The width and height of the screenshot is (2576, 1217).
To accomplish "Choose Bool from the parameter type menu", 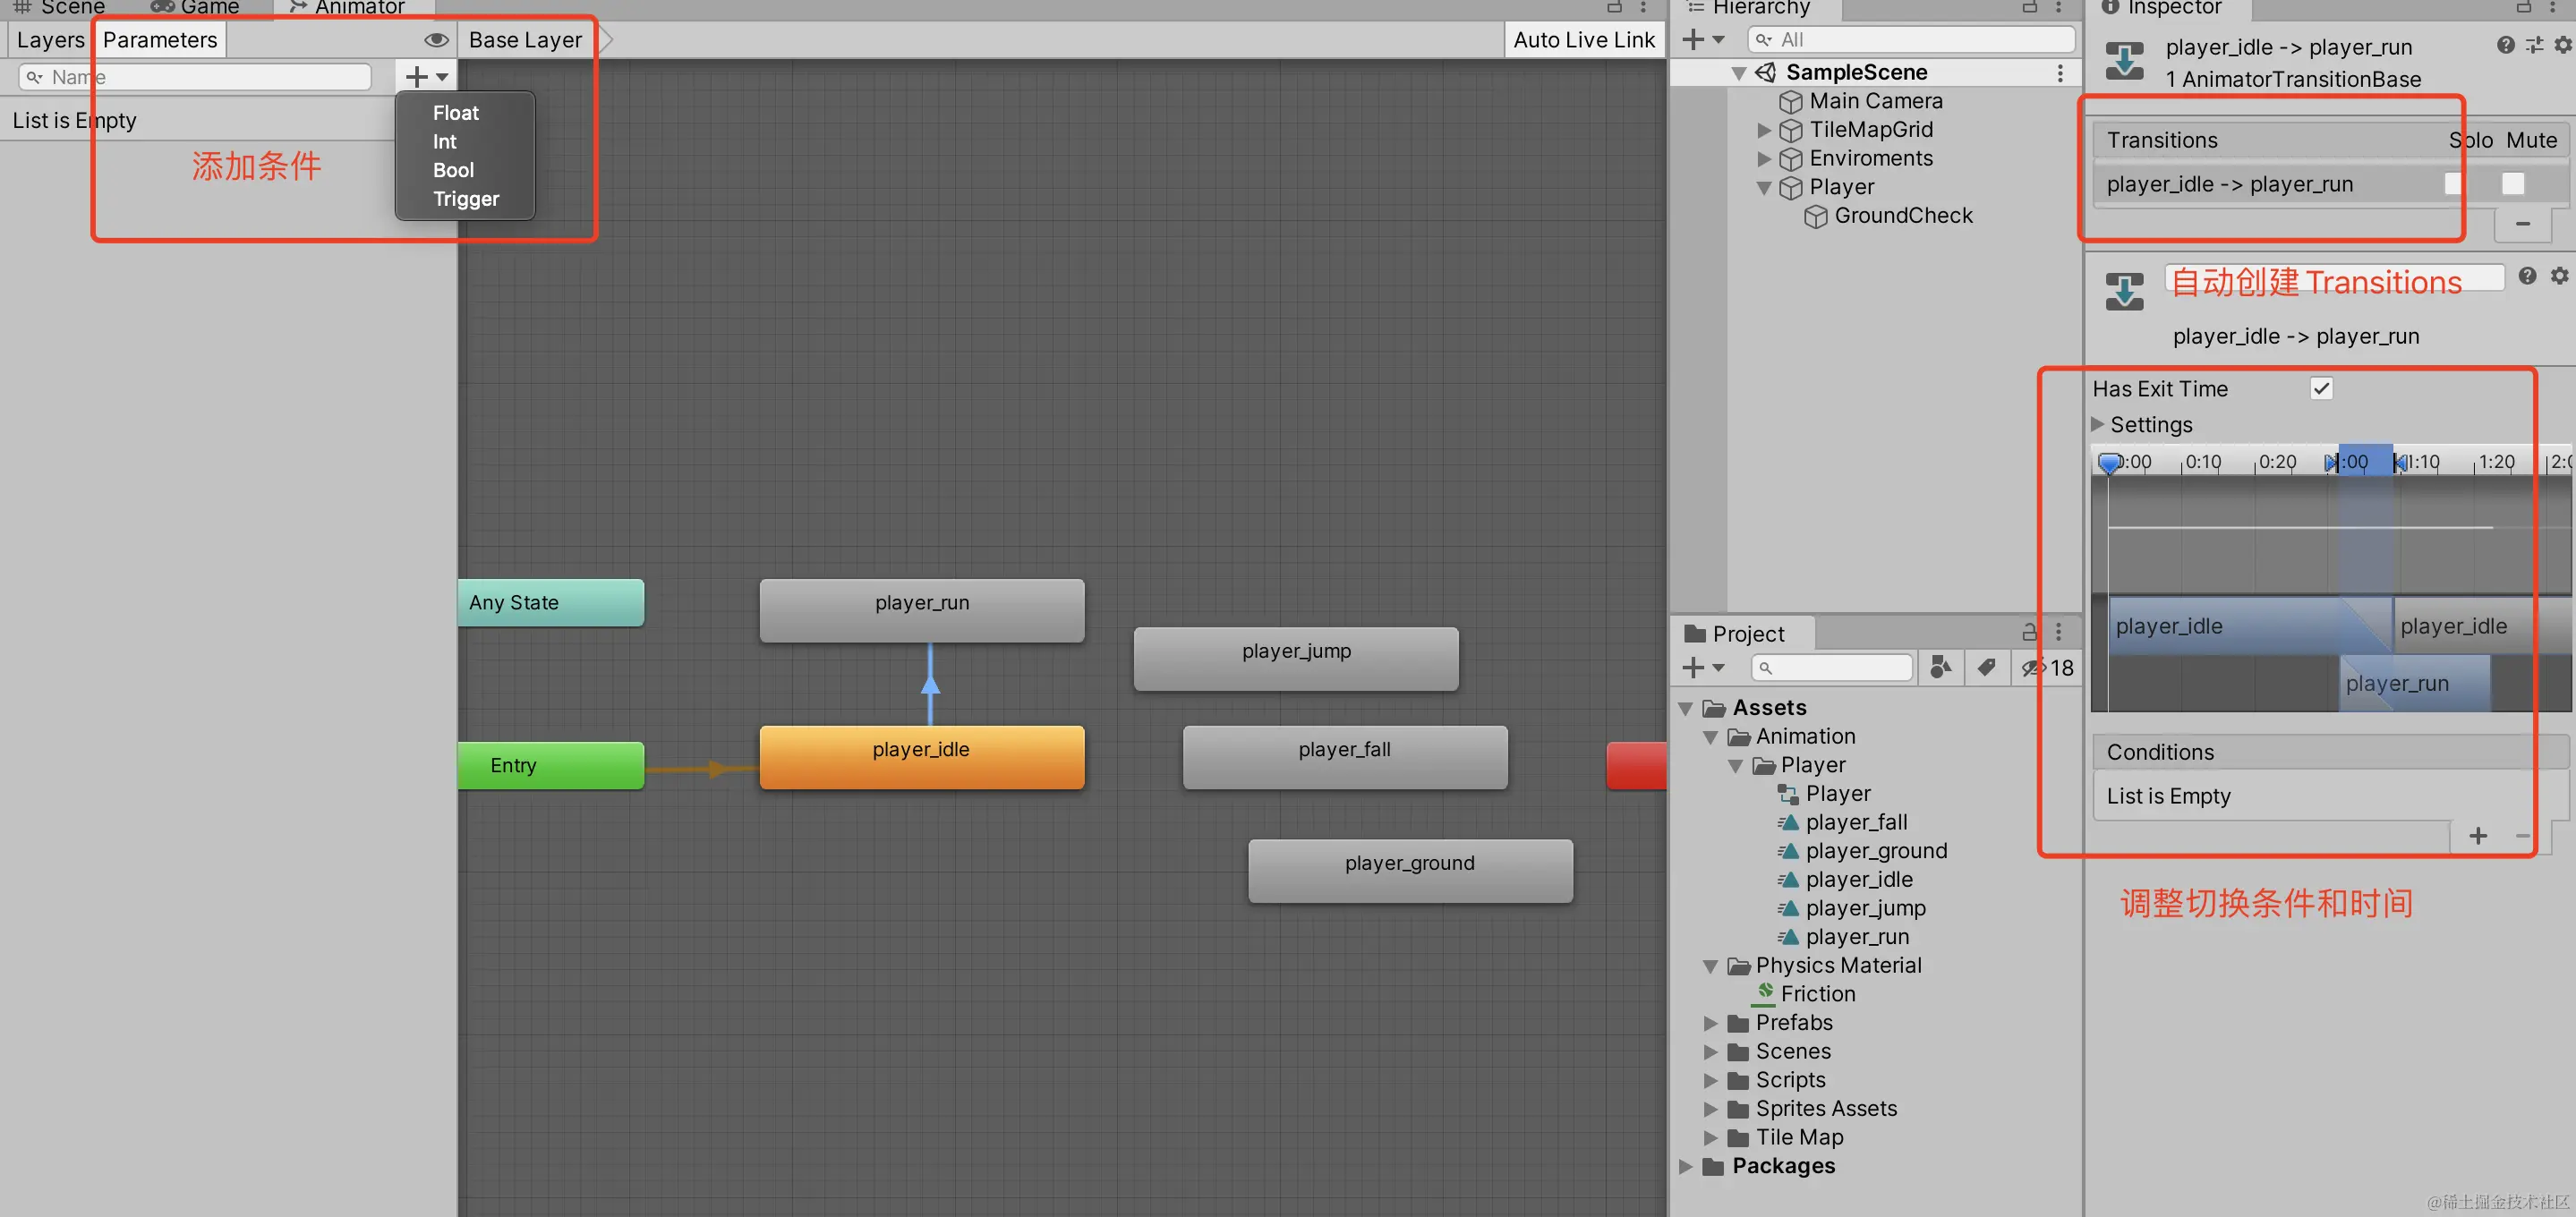I will [x=453, y=170].
